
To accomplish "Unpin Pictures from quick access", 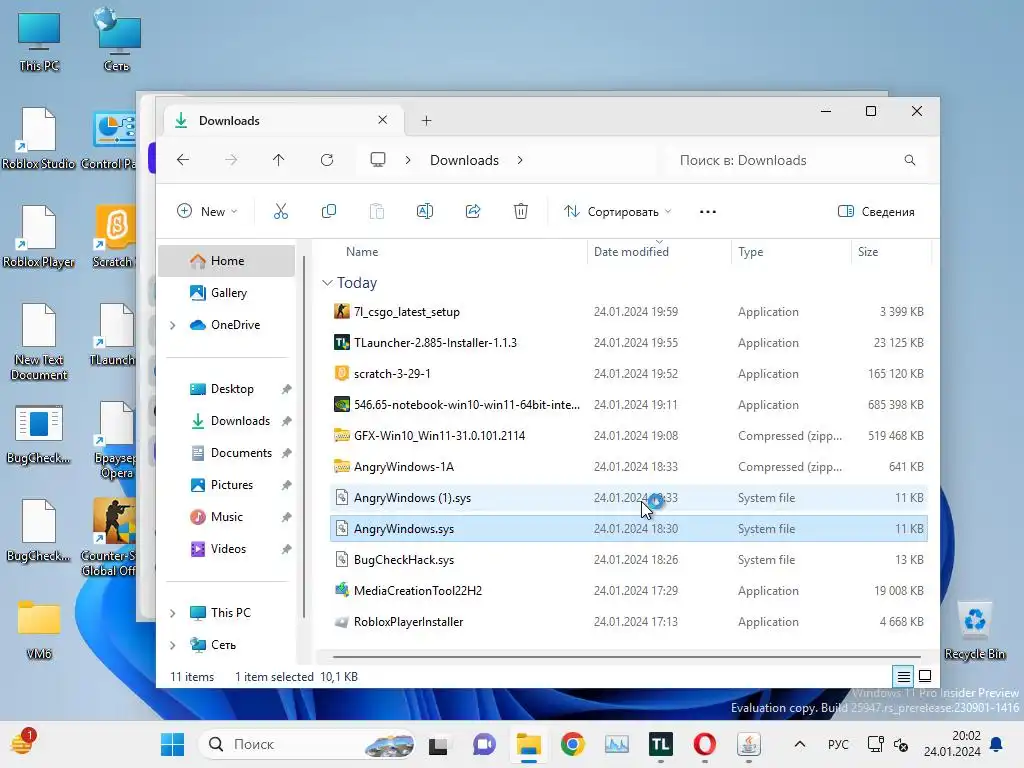I will tap(286, 485).
